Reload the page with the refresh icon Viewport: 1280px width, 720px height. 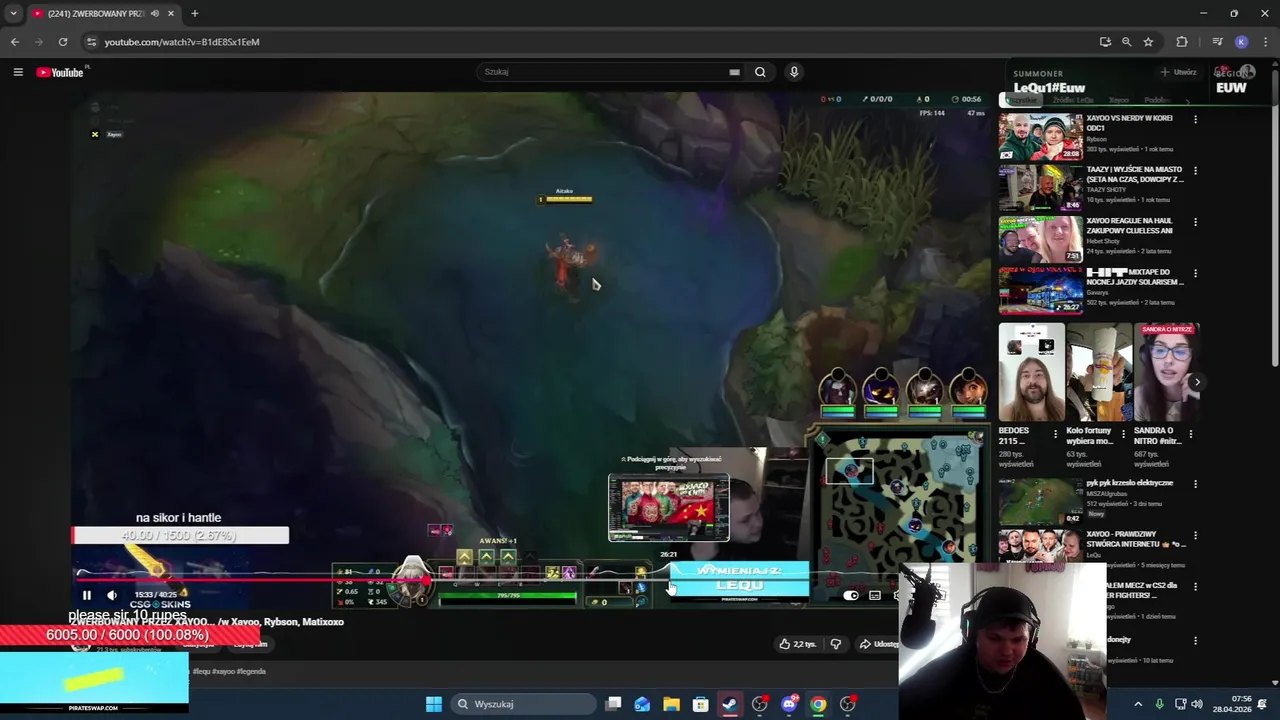[x=63, y=42]
